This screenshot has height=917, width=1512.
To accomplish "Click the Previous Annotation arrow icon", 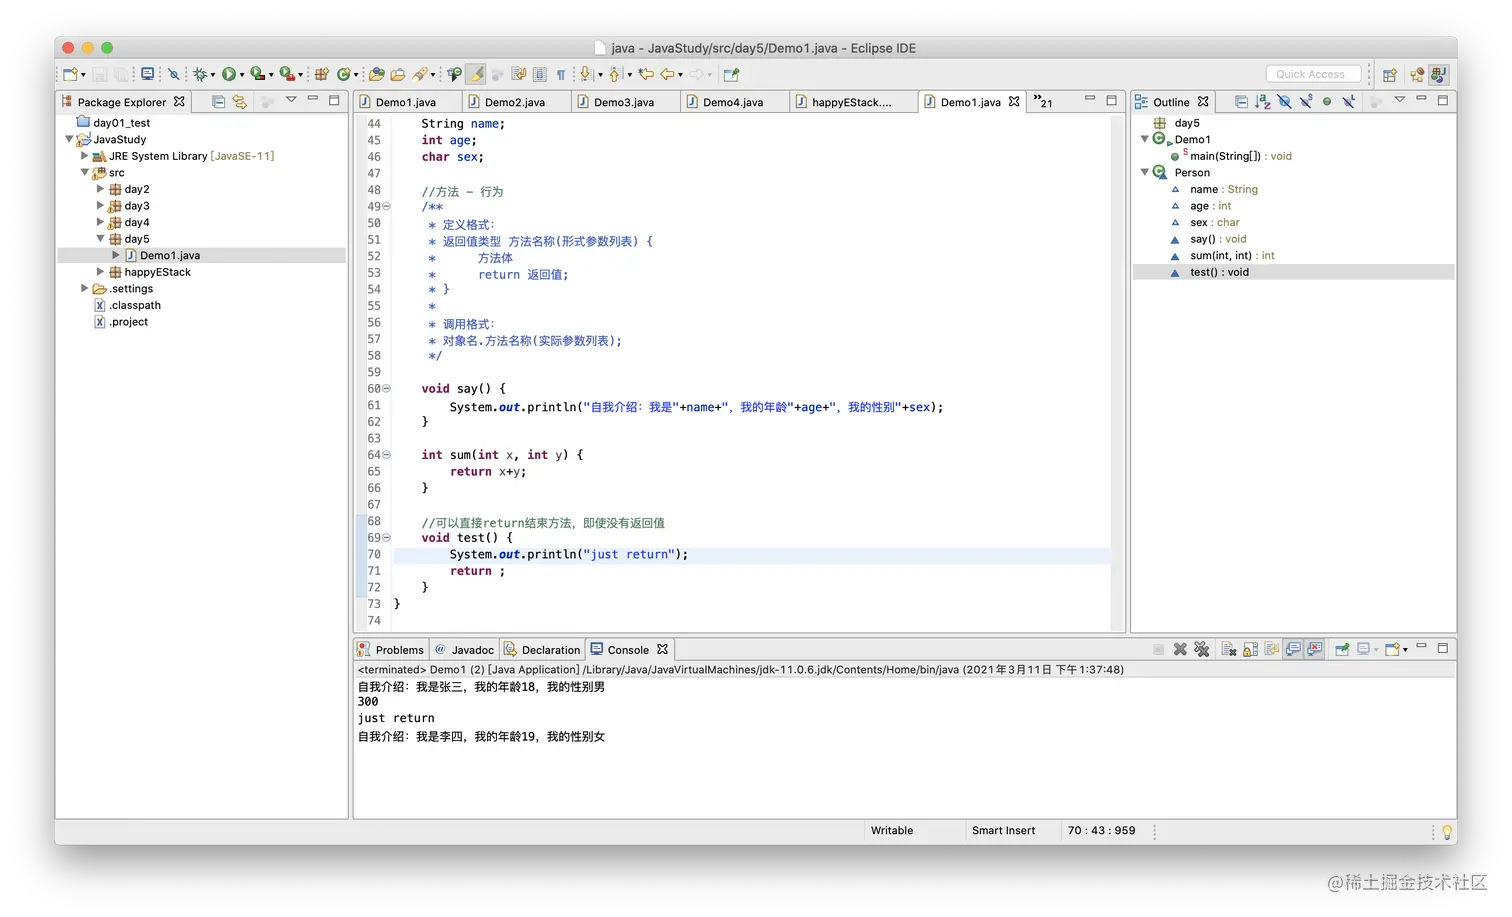I will tap(615, 74).
